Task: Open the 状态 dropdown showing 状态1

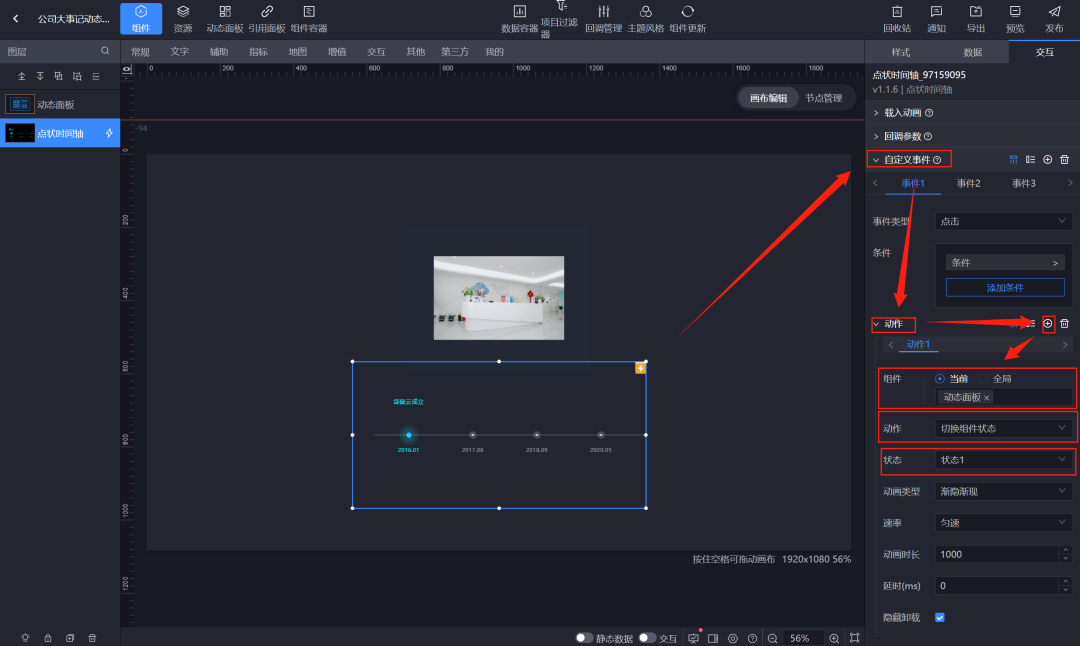Action: (1003, 459)
